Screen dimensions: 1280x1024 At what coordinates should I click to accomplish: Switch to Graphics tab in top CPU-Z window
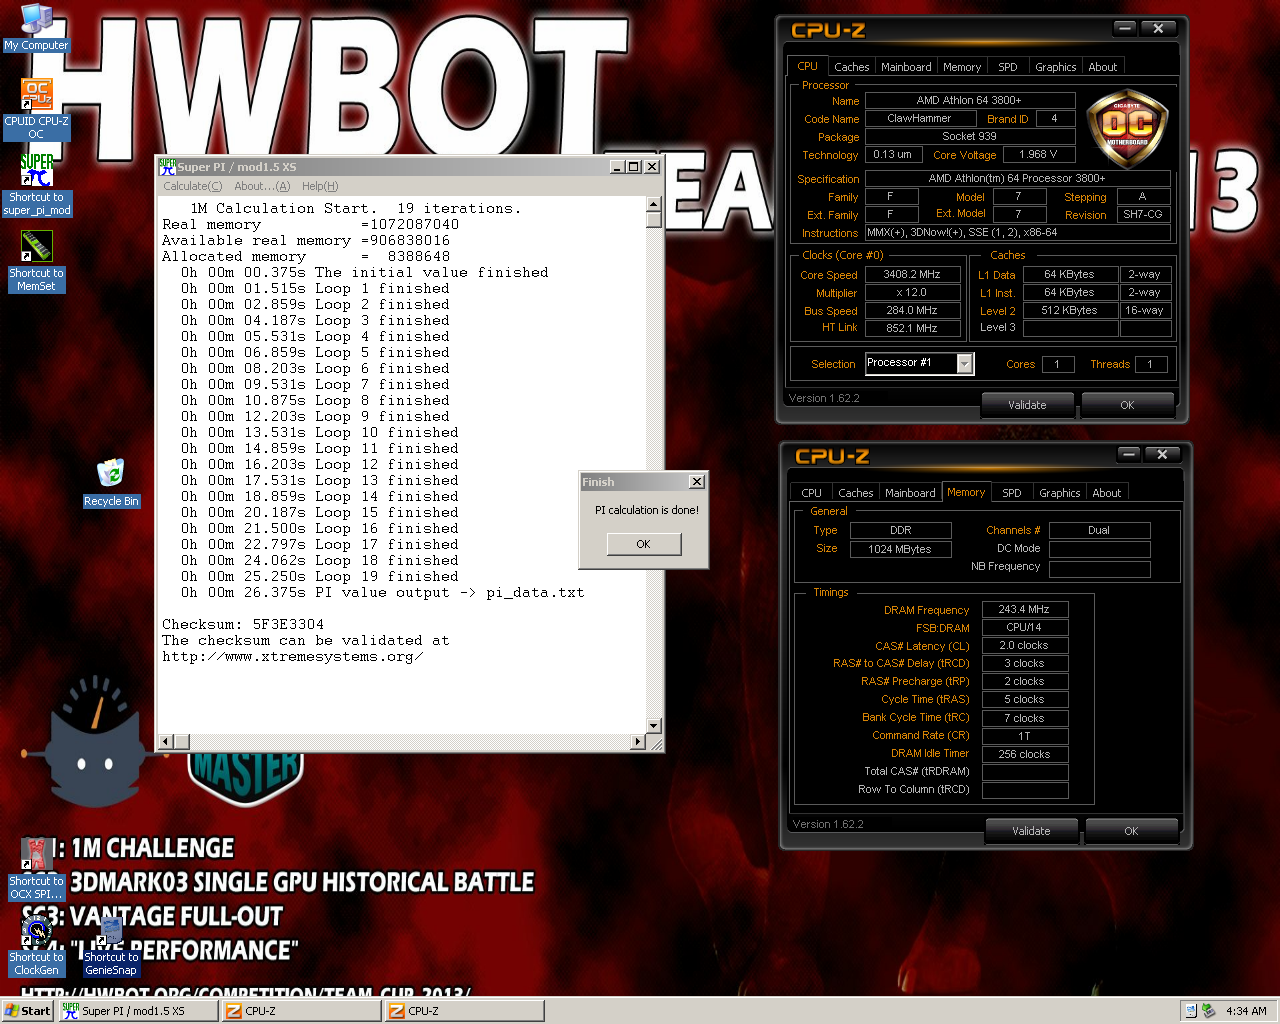[1056, 67]
